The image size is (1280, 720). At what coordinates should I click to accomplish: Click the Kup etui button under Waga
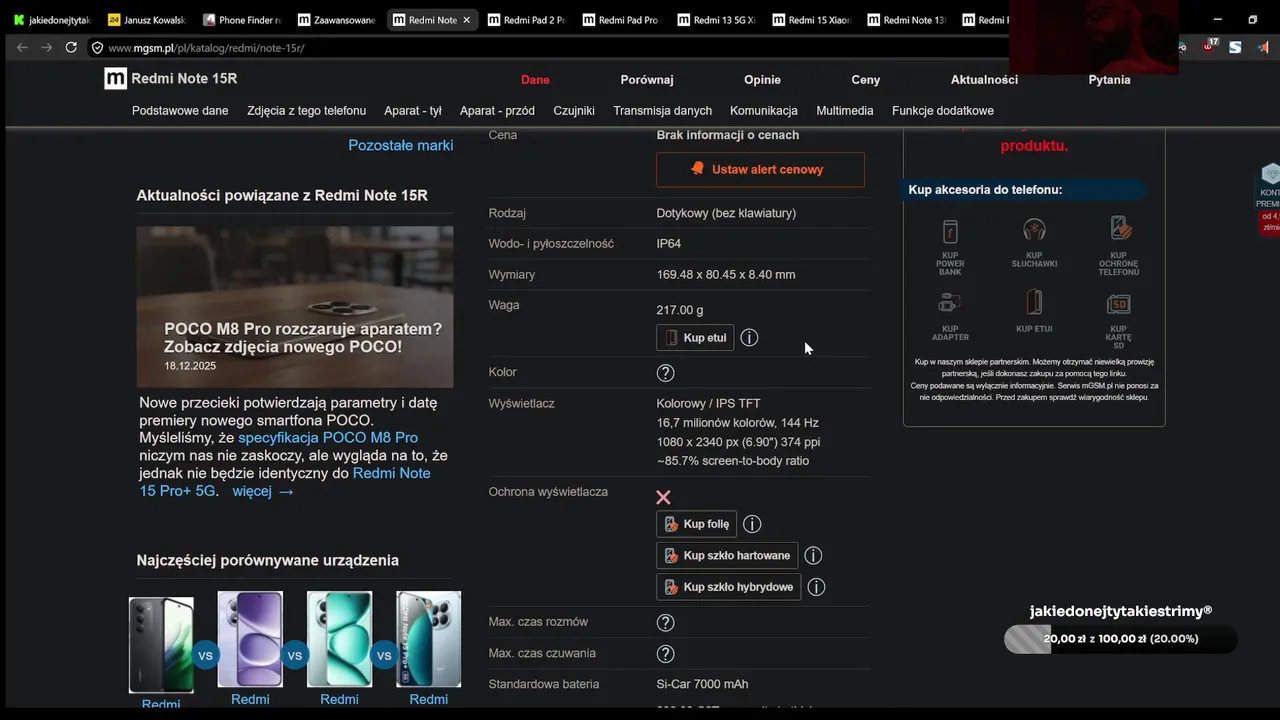[x=695, y=338]
